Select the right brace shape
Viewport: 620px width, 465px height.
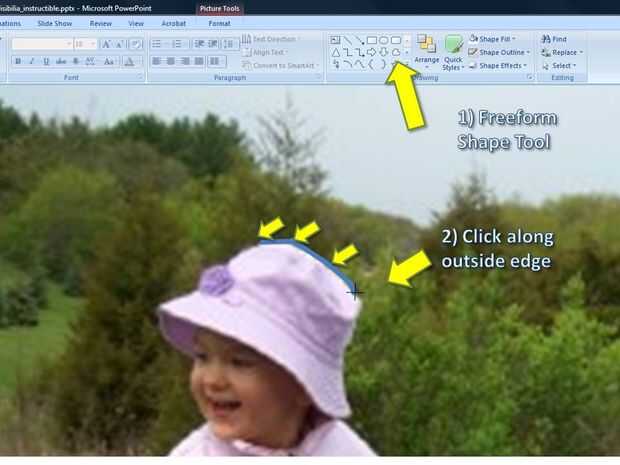tap(384, 64)
